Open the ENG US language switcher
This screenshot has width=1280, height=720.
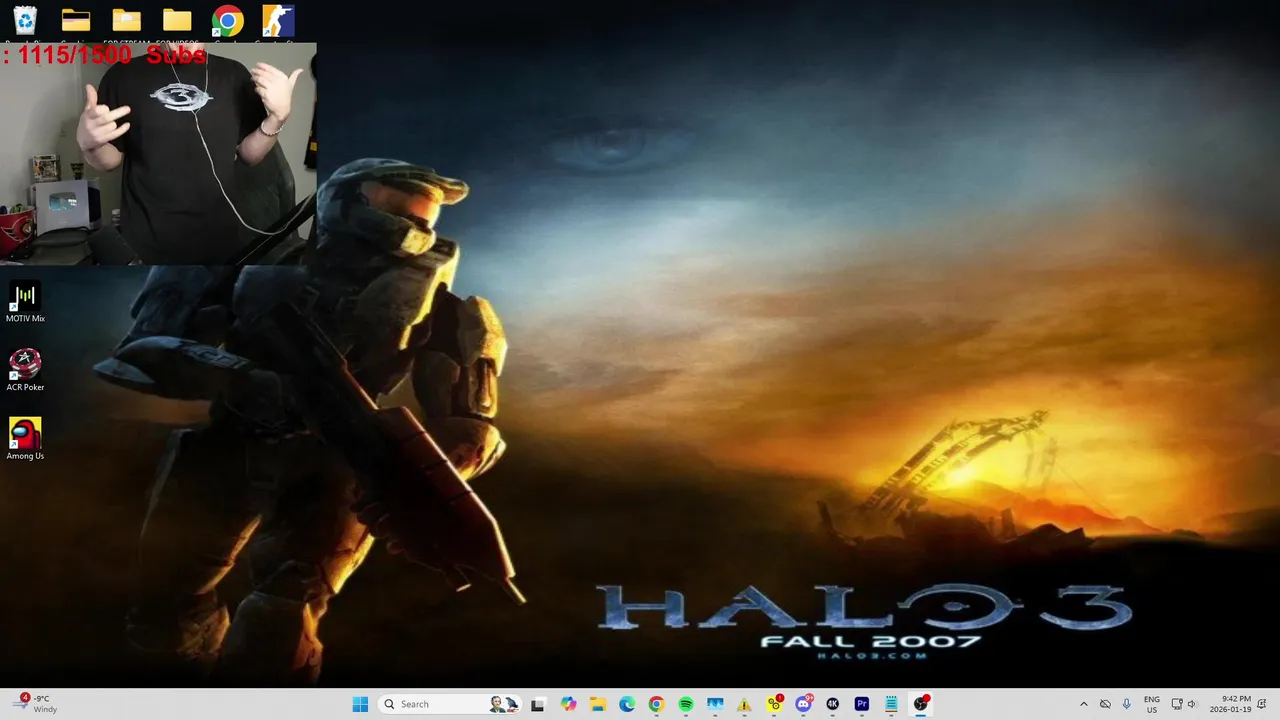(1152, 704)
